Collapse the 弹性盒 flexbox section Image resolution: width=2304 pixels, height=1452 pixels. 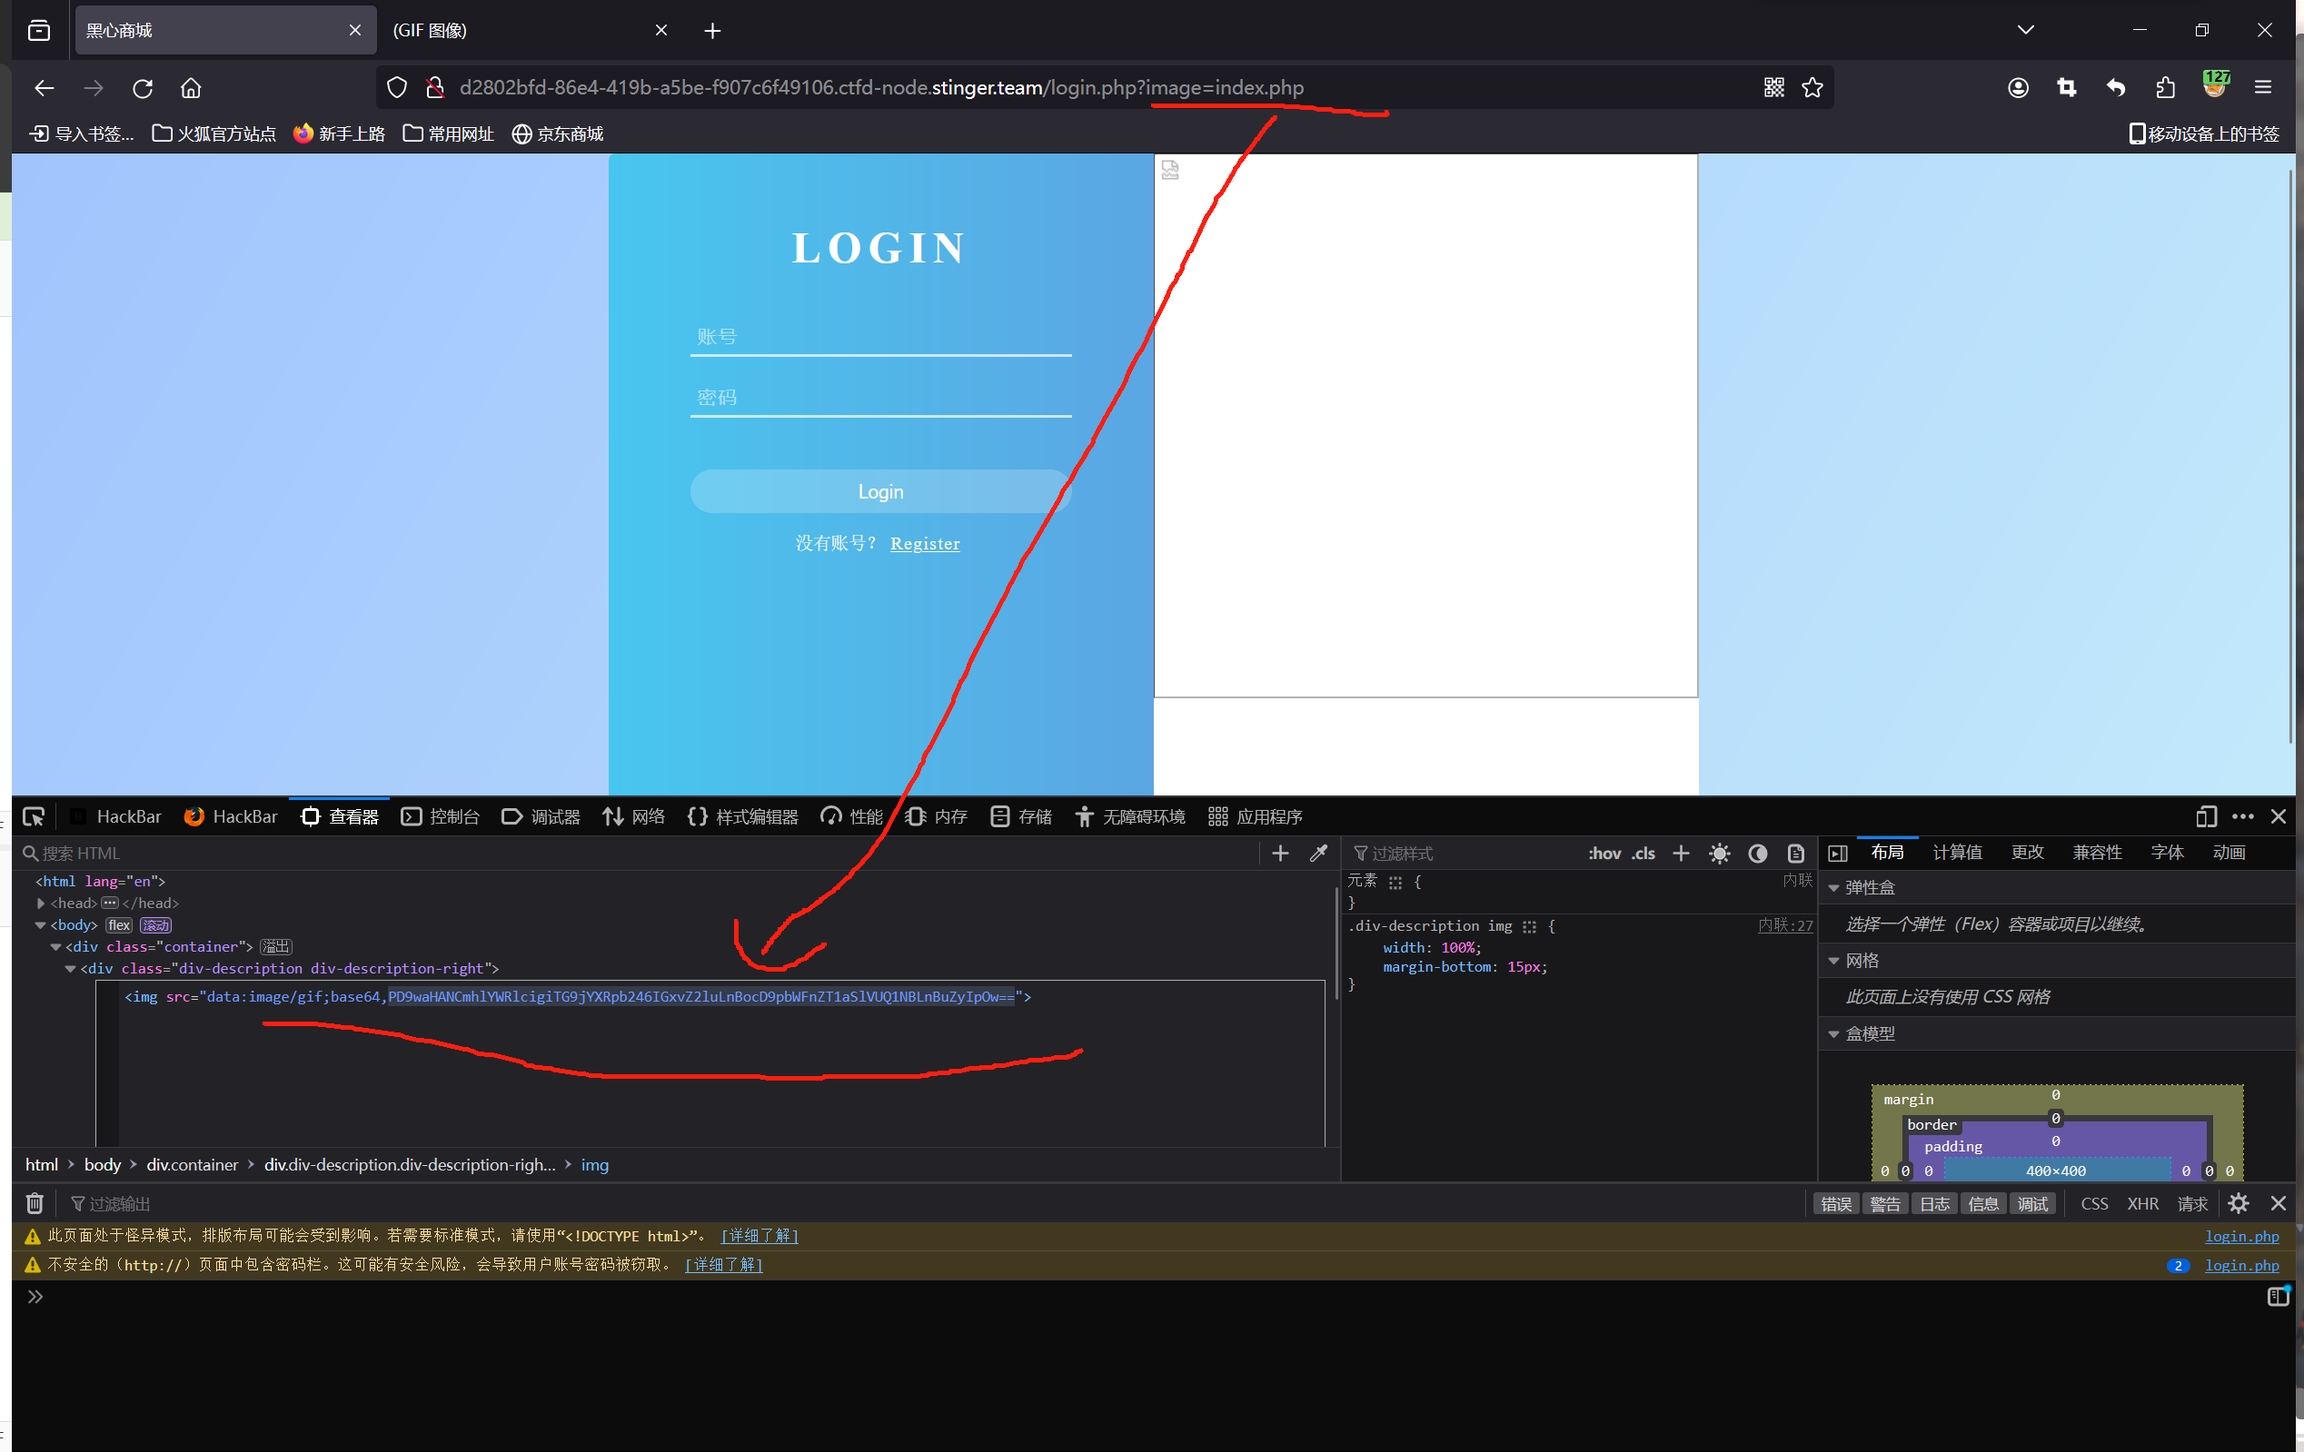1834,888
